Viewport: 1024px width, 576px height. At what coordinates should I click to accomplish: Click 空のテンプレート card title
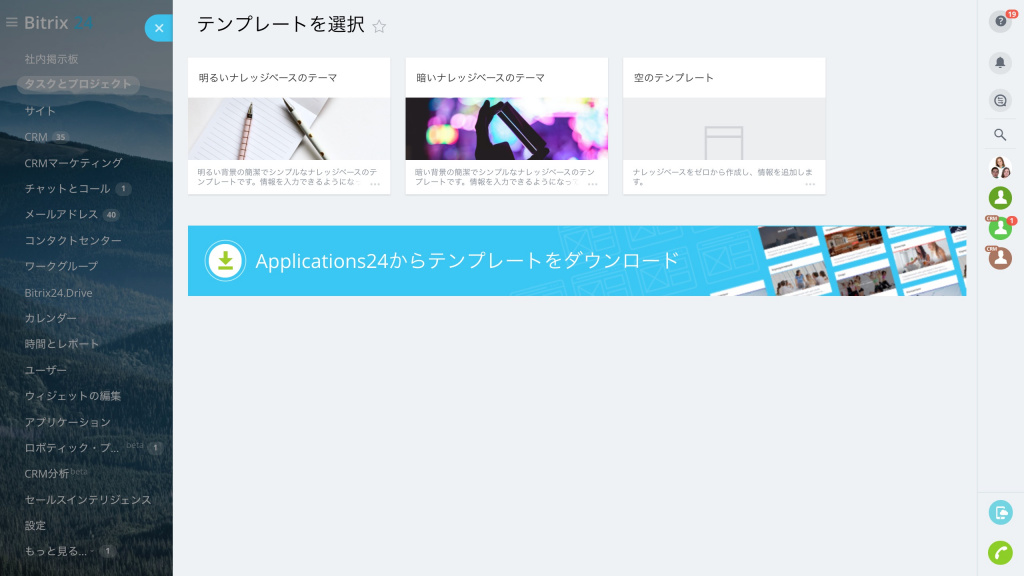(673, 78)
